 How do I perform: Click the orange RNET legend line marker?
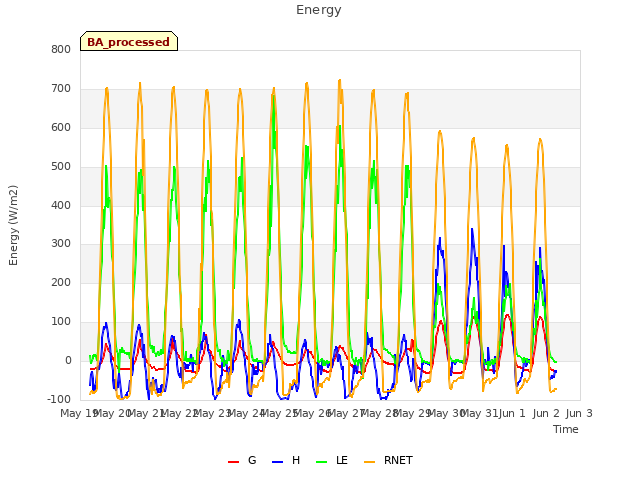369,462
